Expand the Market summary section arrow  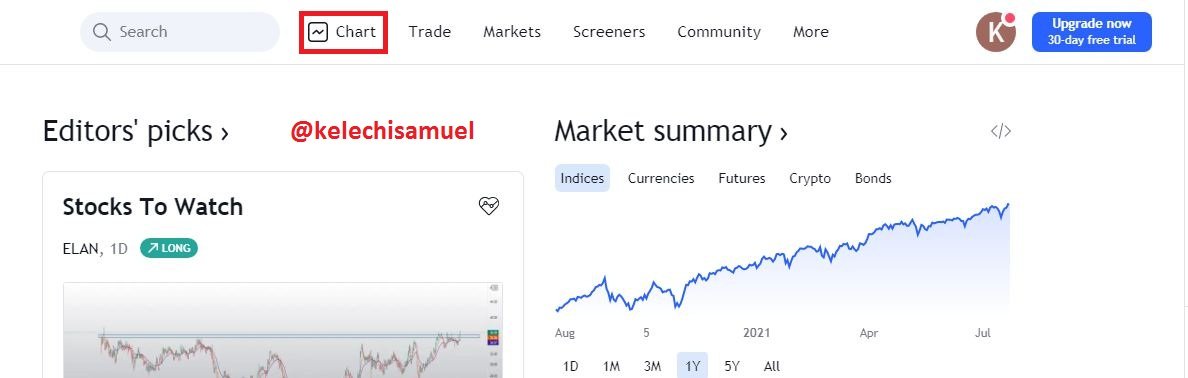[783, 133]
